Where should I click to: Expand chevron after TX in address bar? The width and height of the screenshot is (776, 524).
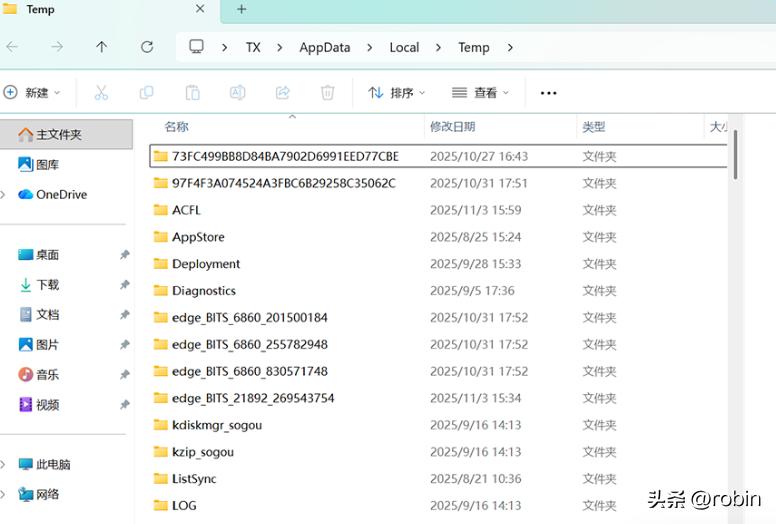[280, 48]
